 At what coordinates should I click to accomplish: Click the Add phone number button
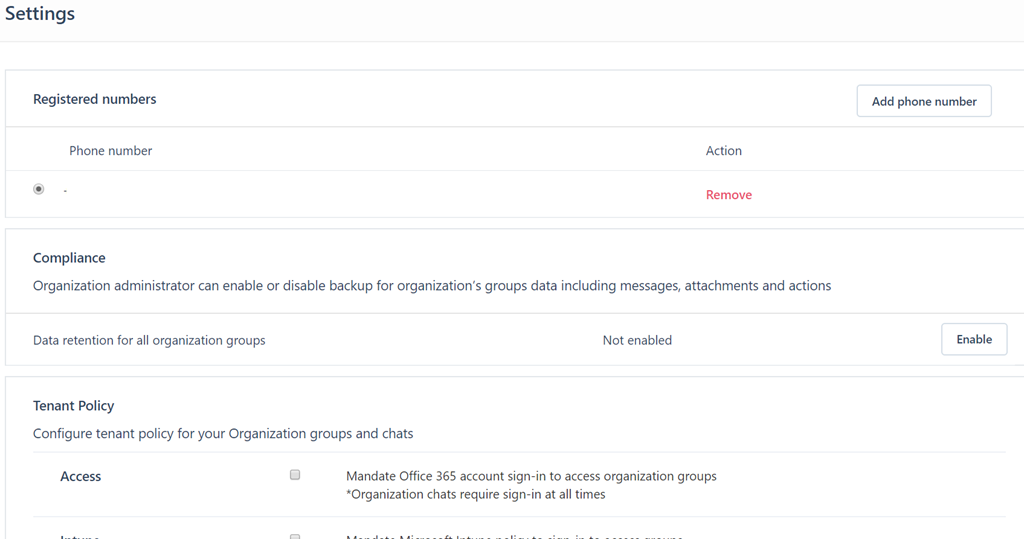coord(923,101)
